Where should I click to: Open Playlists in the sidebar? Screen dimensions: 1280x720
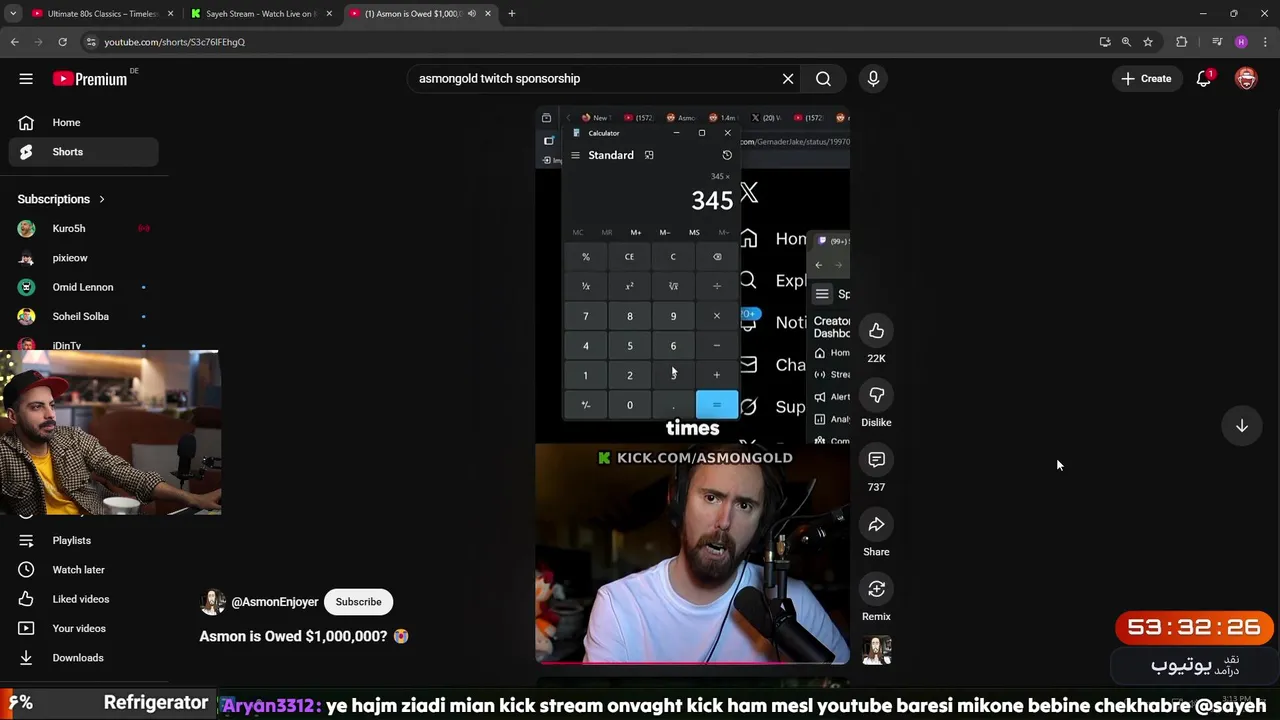(84, 541)
